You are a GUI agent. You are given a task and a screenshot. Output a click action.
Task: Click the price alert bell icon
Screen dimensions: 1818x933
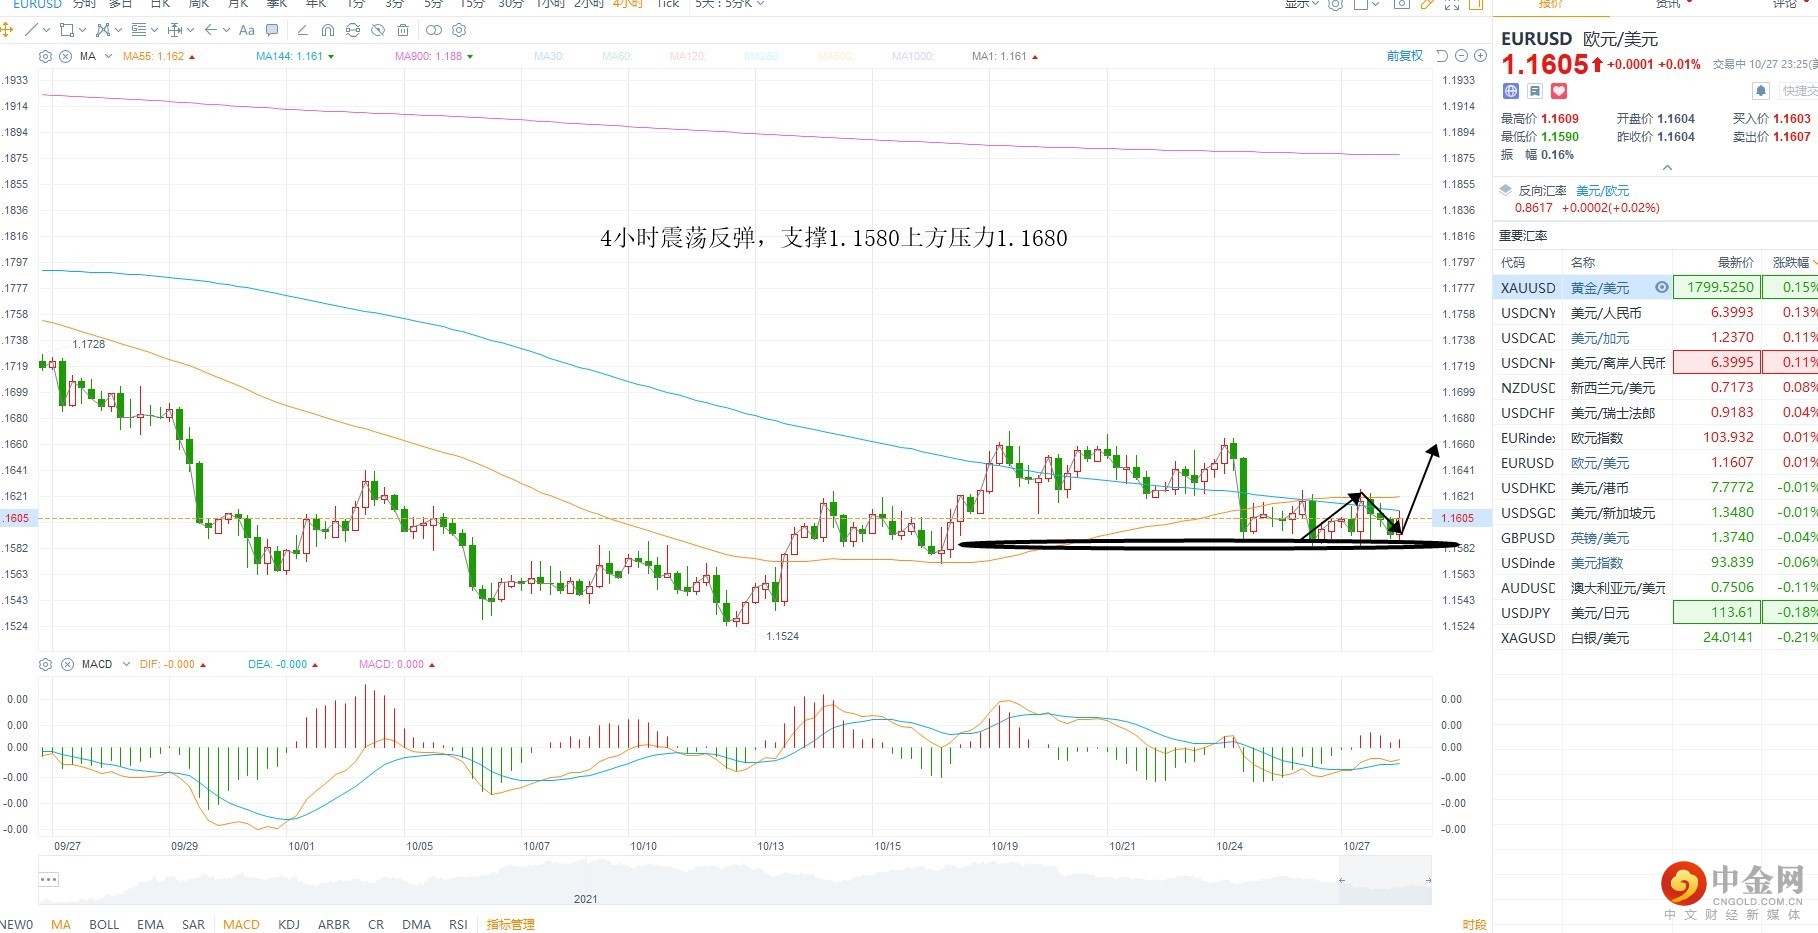point(1761,91)
